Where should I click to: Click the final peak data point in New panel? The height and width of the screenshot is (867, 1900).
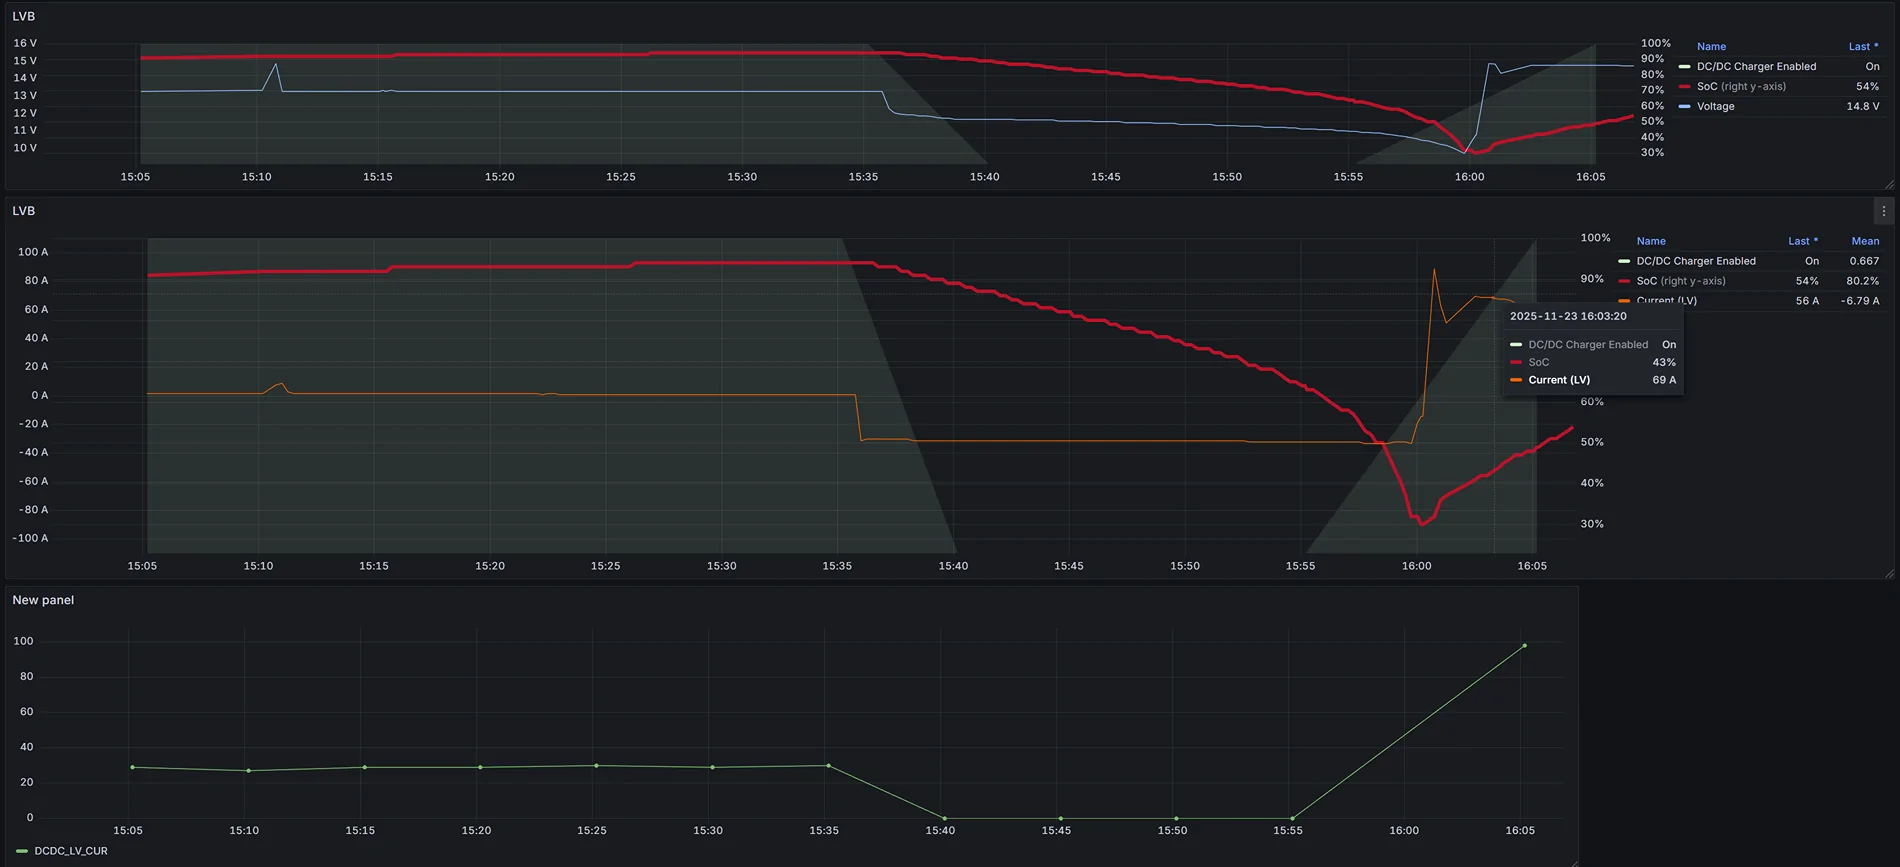tap(1524, 646)
